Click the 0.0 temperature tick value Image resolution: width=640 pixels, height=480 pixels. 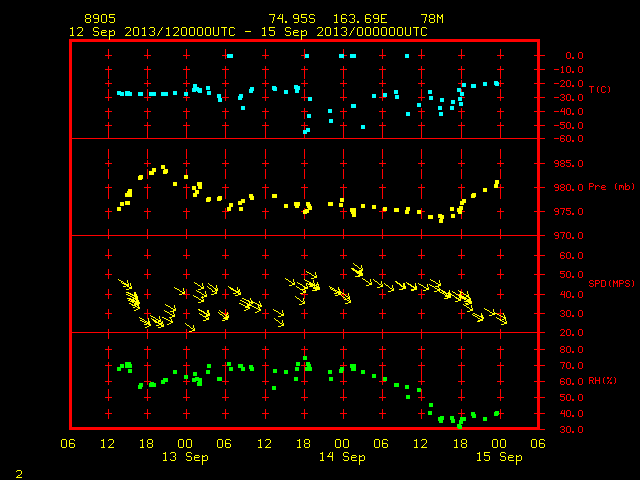click(574, 56)
